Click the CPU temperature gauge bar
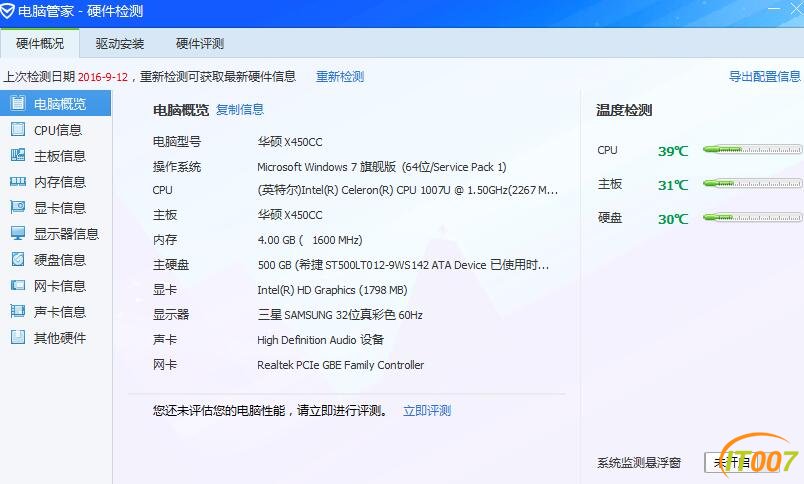Image resolution: width=804 pixels, height=484 pixels. click(x=752, y=150)
